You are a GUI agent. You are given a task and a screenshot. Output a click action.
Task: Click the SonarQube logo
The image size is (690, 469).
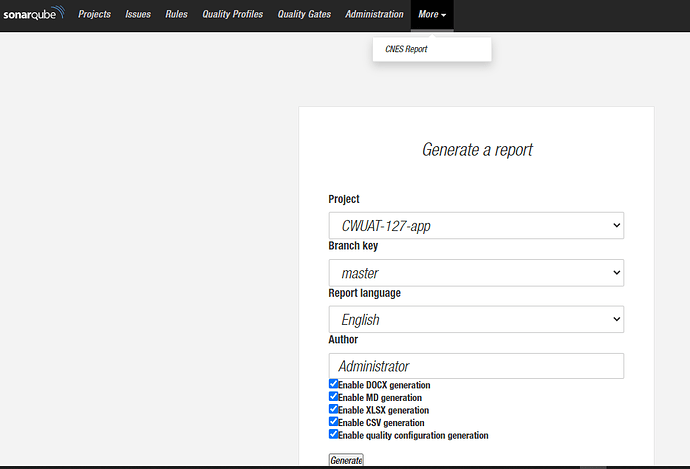pos(34,14)
